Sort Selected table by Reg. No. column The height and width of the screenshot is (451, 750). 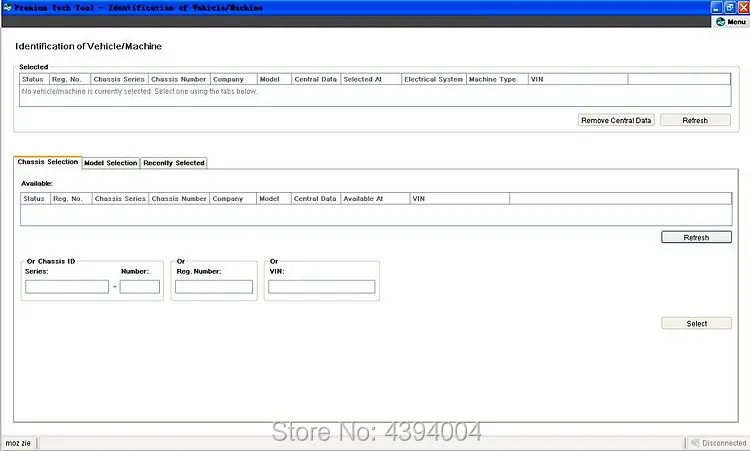(70, 79)
